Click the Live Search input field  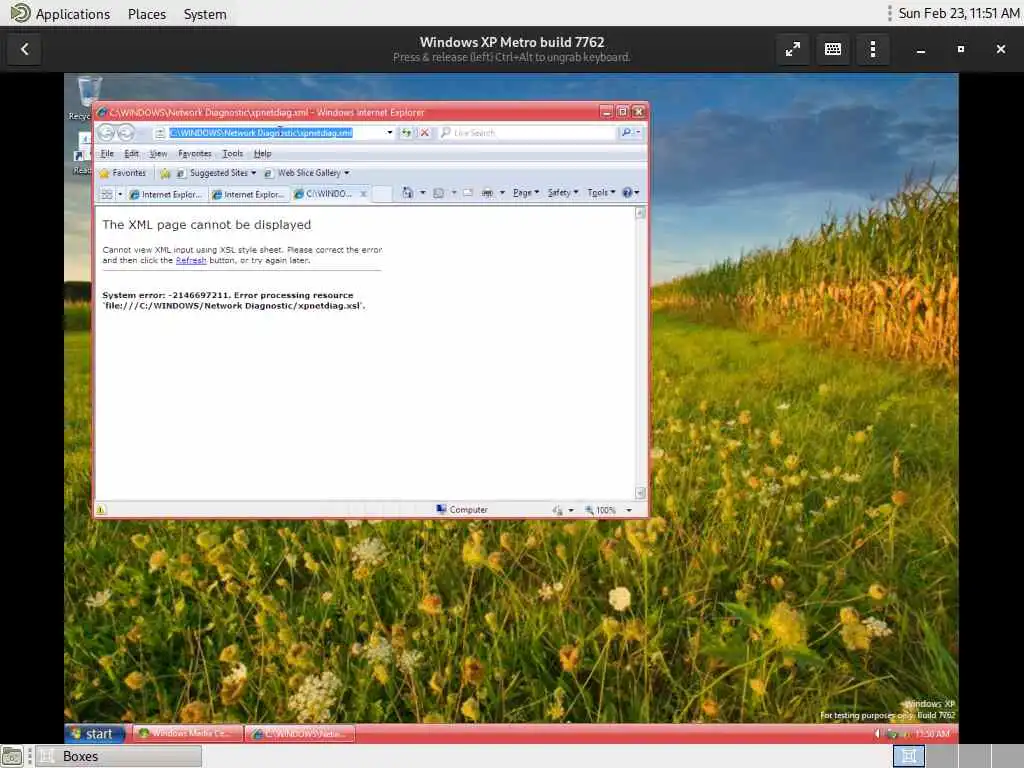point(528,133)
